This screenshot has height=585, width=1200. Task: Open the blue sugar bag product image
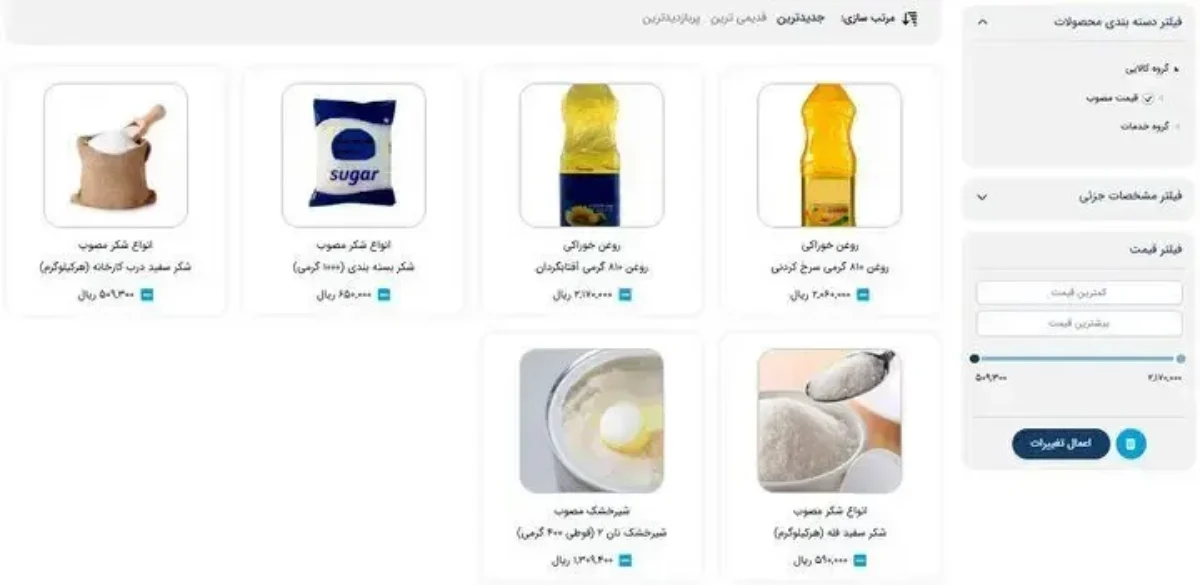pos(353,155)
